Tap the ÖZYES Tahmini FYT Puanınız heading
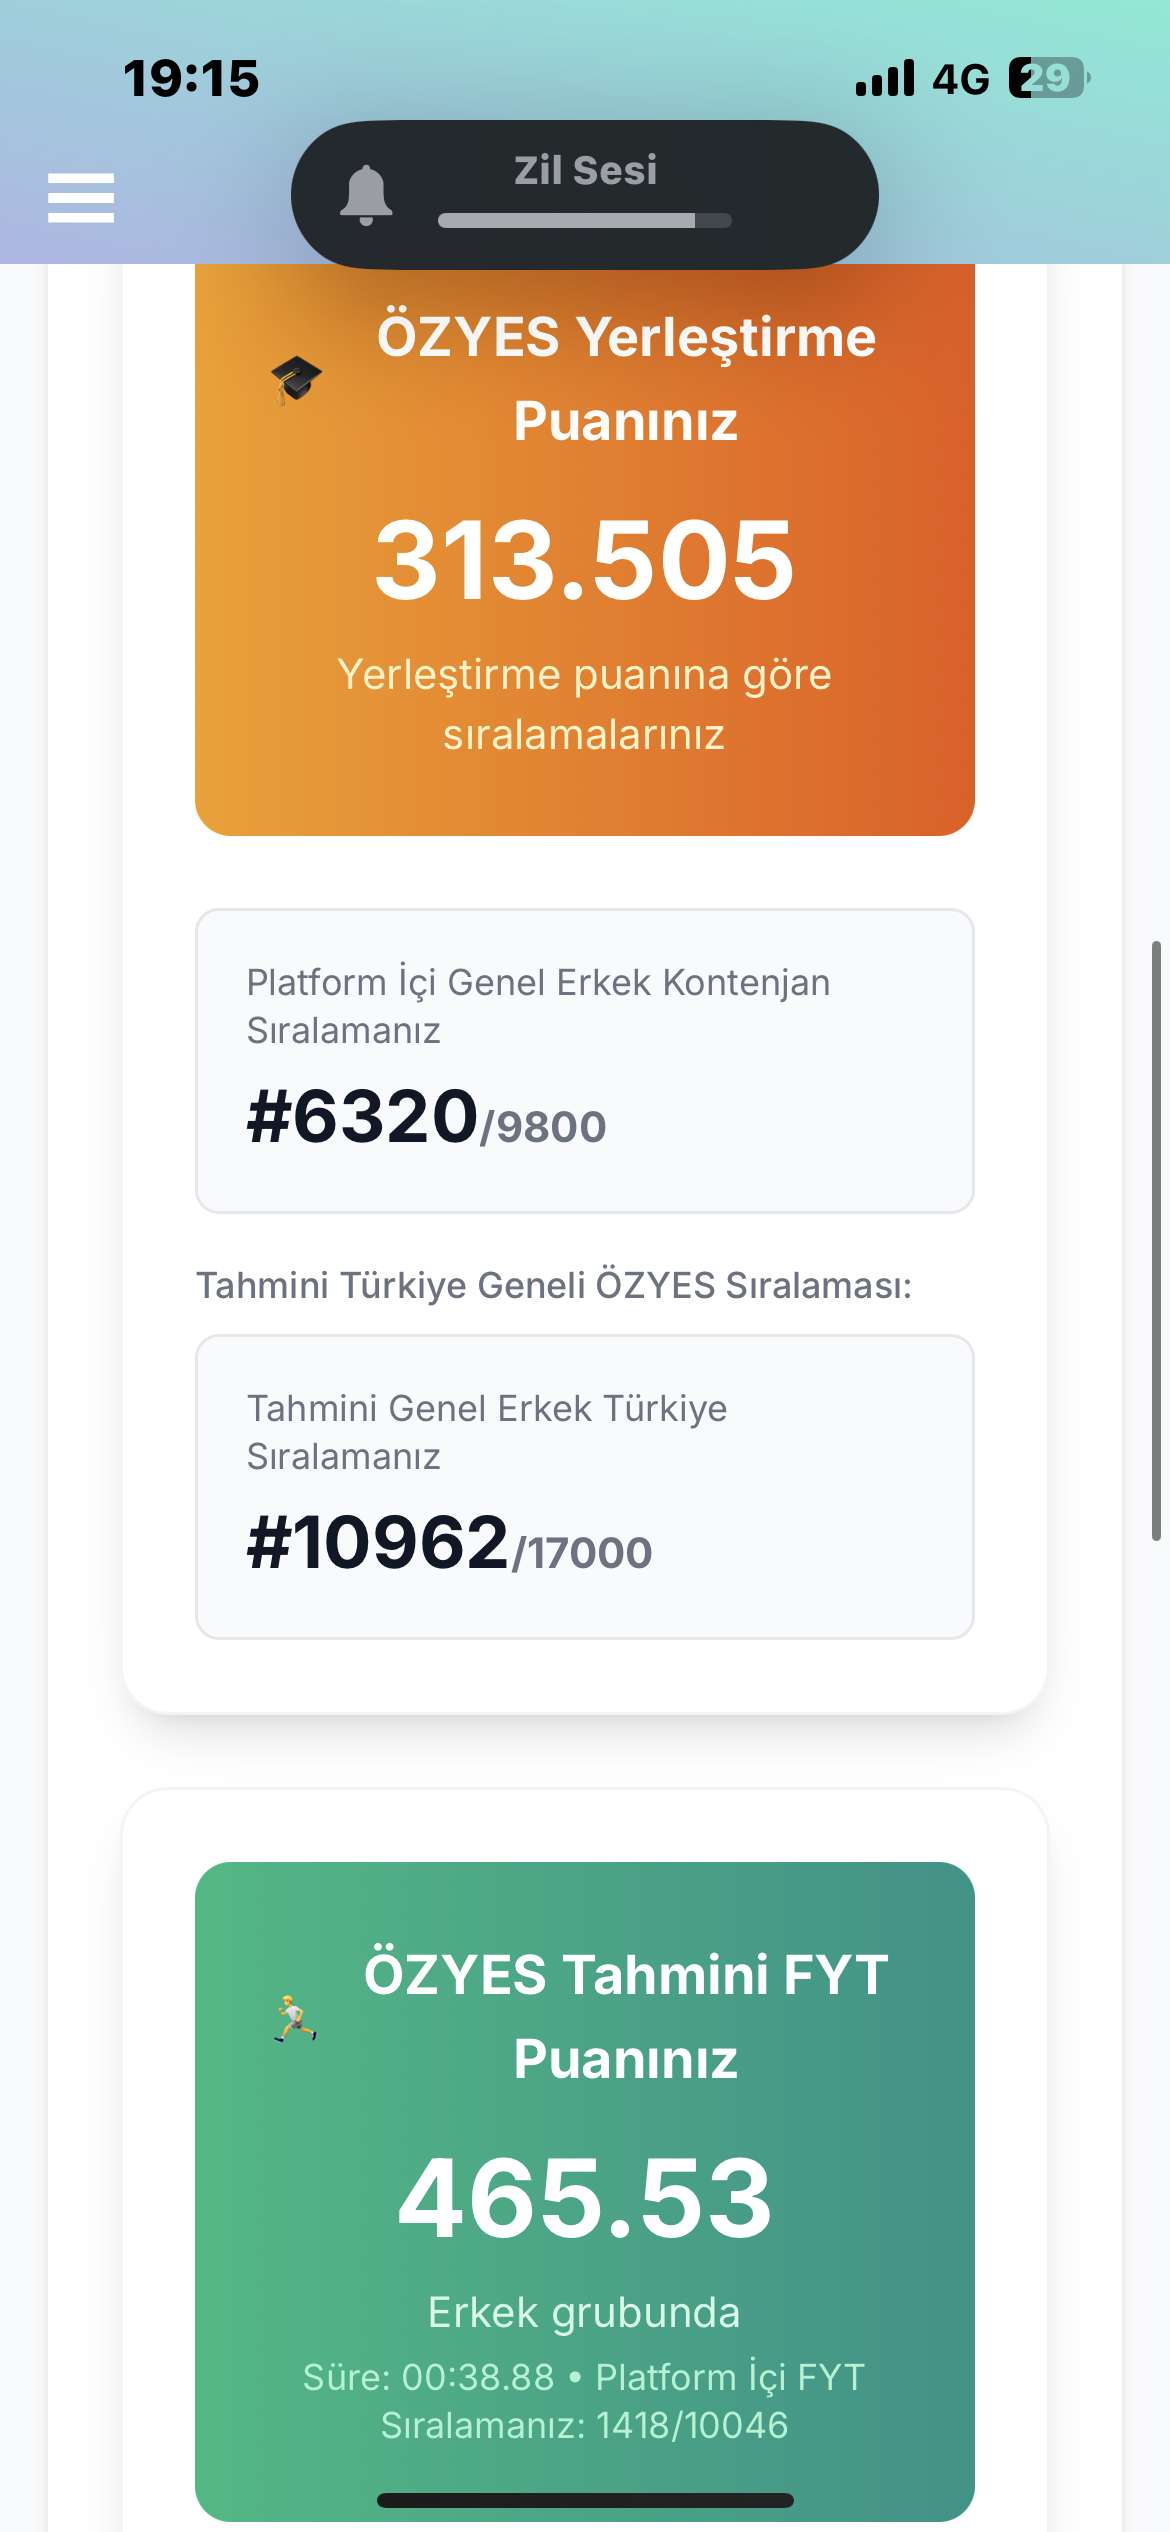1170x2532 pixels. click(626, 2016)
